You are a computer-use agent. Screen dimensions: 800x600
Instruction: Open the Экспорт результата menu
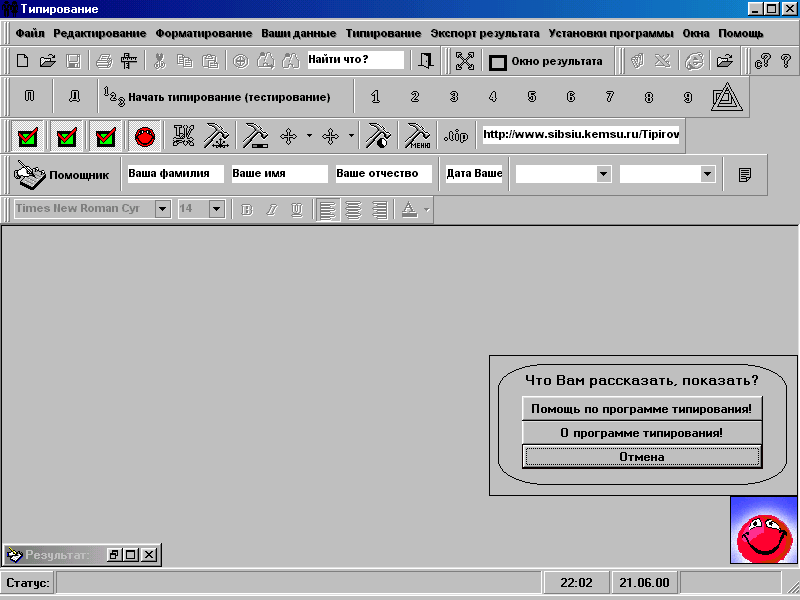[485, 34]
